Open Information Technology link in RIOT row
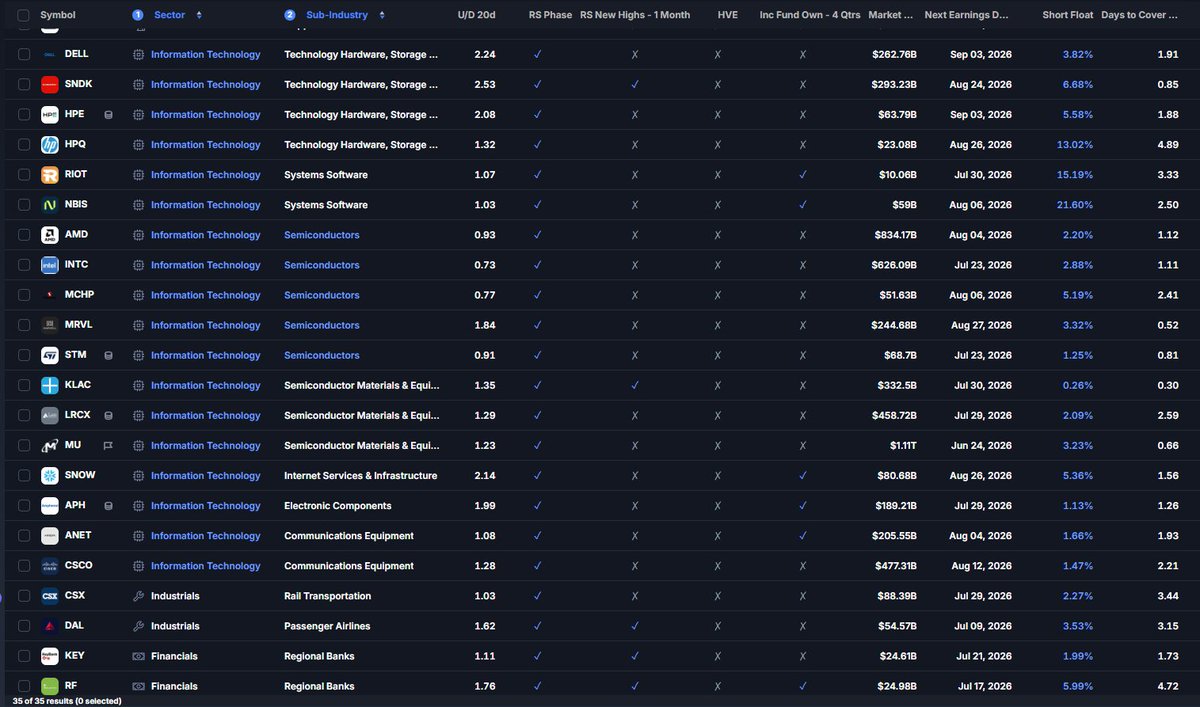The image size is (1200, 707). click(x=205, y=175)
